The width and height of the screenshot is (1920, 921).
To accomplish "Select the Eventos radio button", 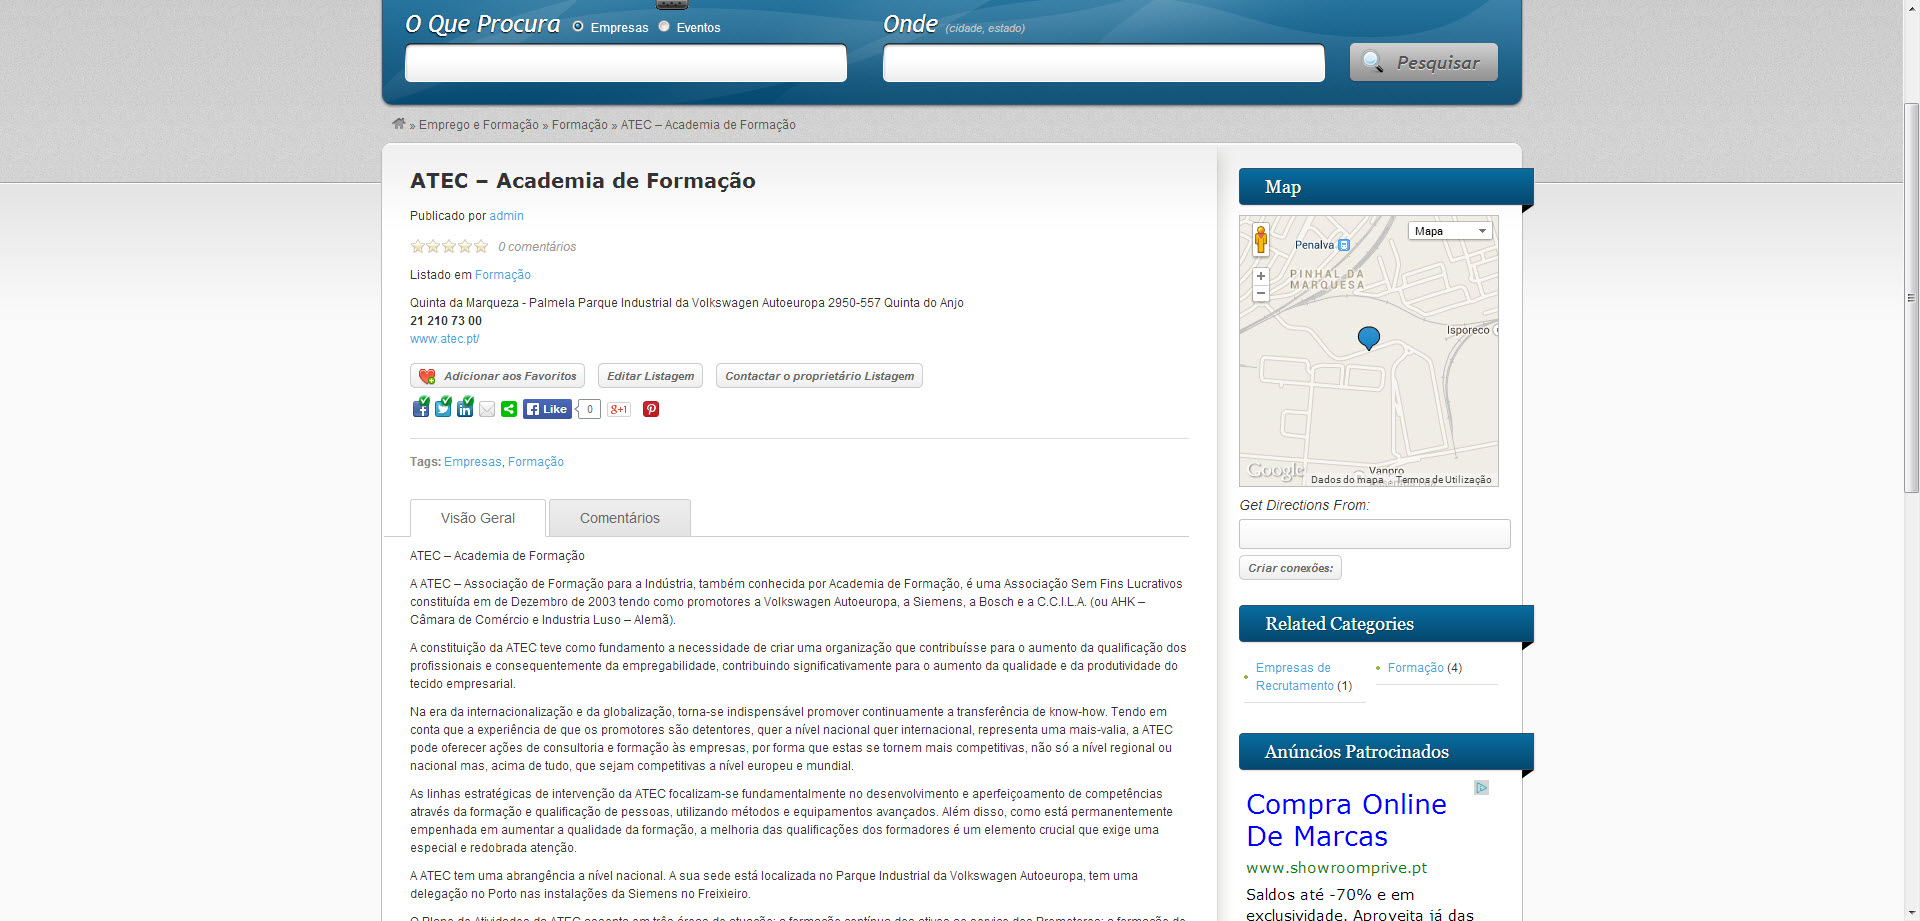I will click(664, 26).
